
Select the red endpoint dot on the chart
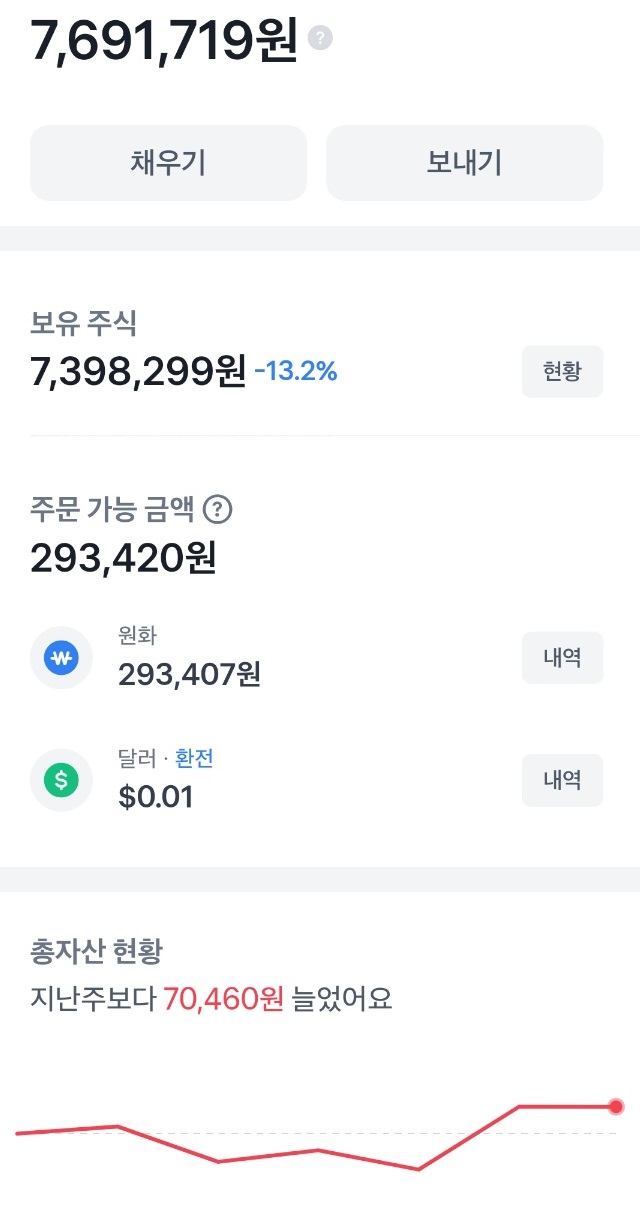[616, 1106]
